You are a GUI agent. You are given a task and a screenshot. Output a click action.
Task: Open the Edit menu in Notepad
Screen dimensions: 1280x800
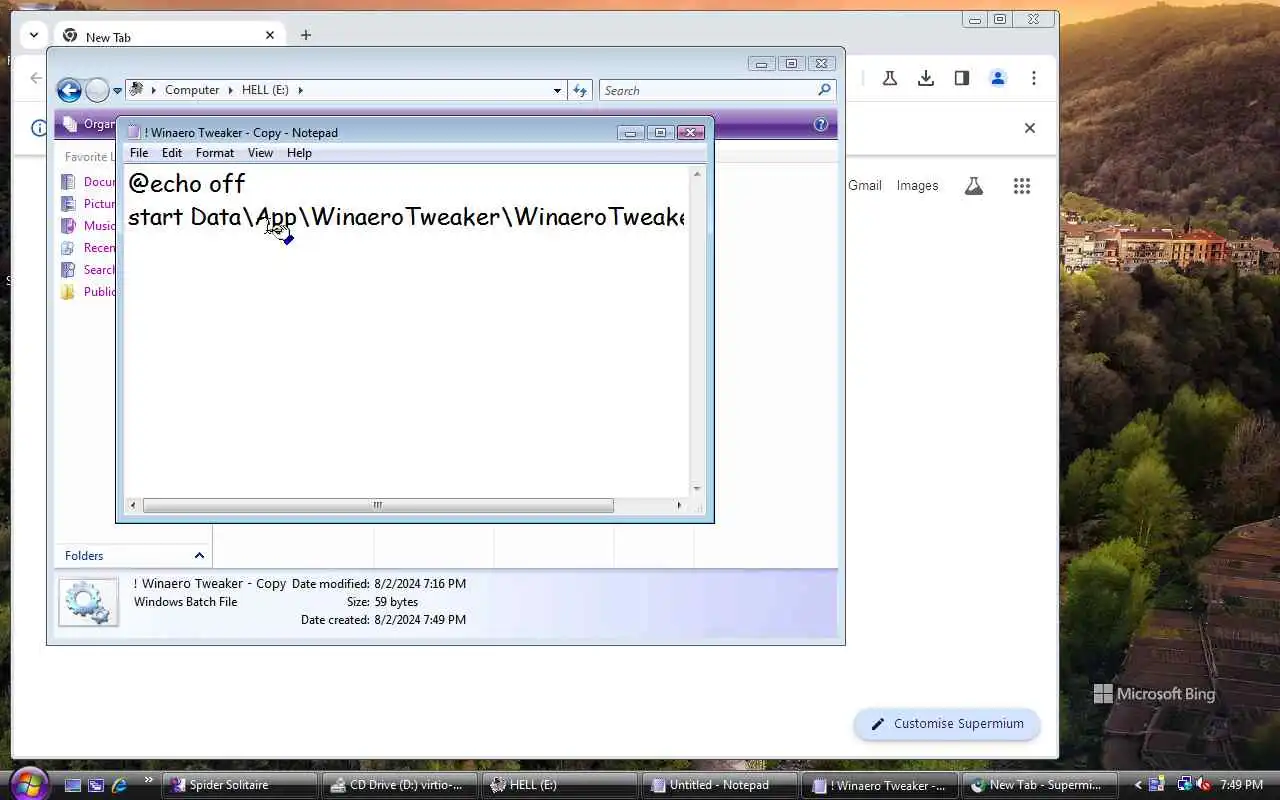click(172, 153)
